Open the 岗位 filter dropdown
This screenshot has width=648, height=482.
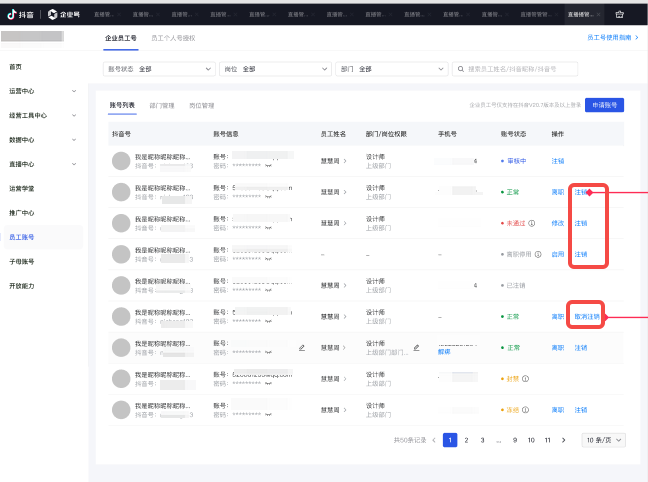tap(275, 69)
